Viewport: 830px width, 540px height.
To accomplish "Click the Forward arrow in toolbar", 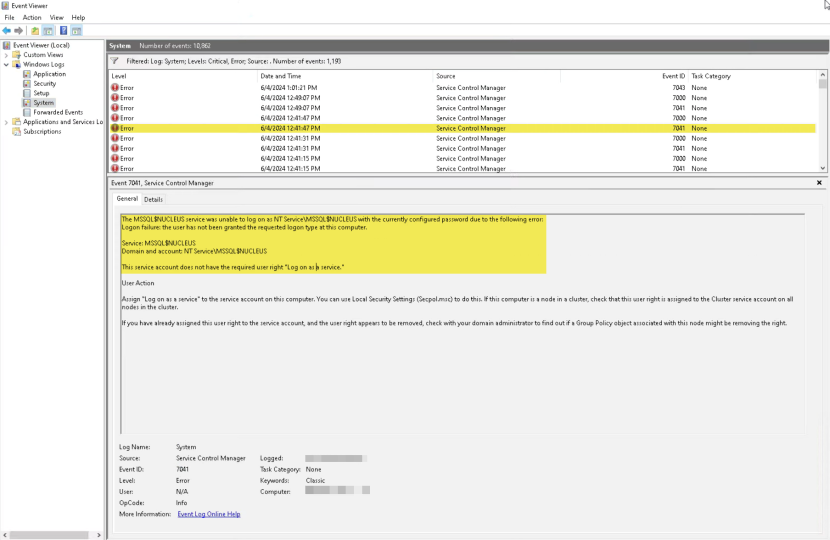I will pyautogui.click(x=19, y=31).
